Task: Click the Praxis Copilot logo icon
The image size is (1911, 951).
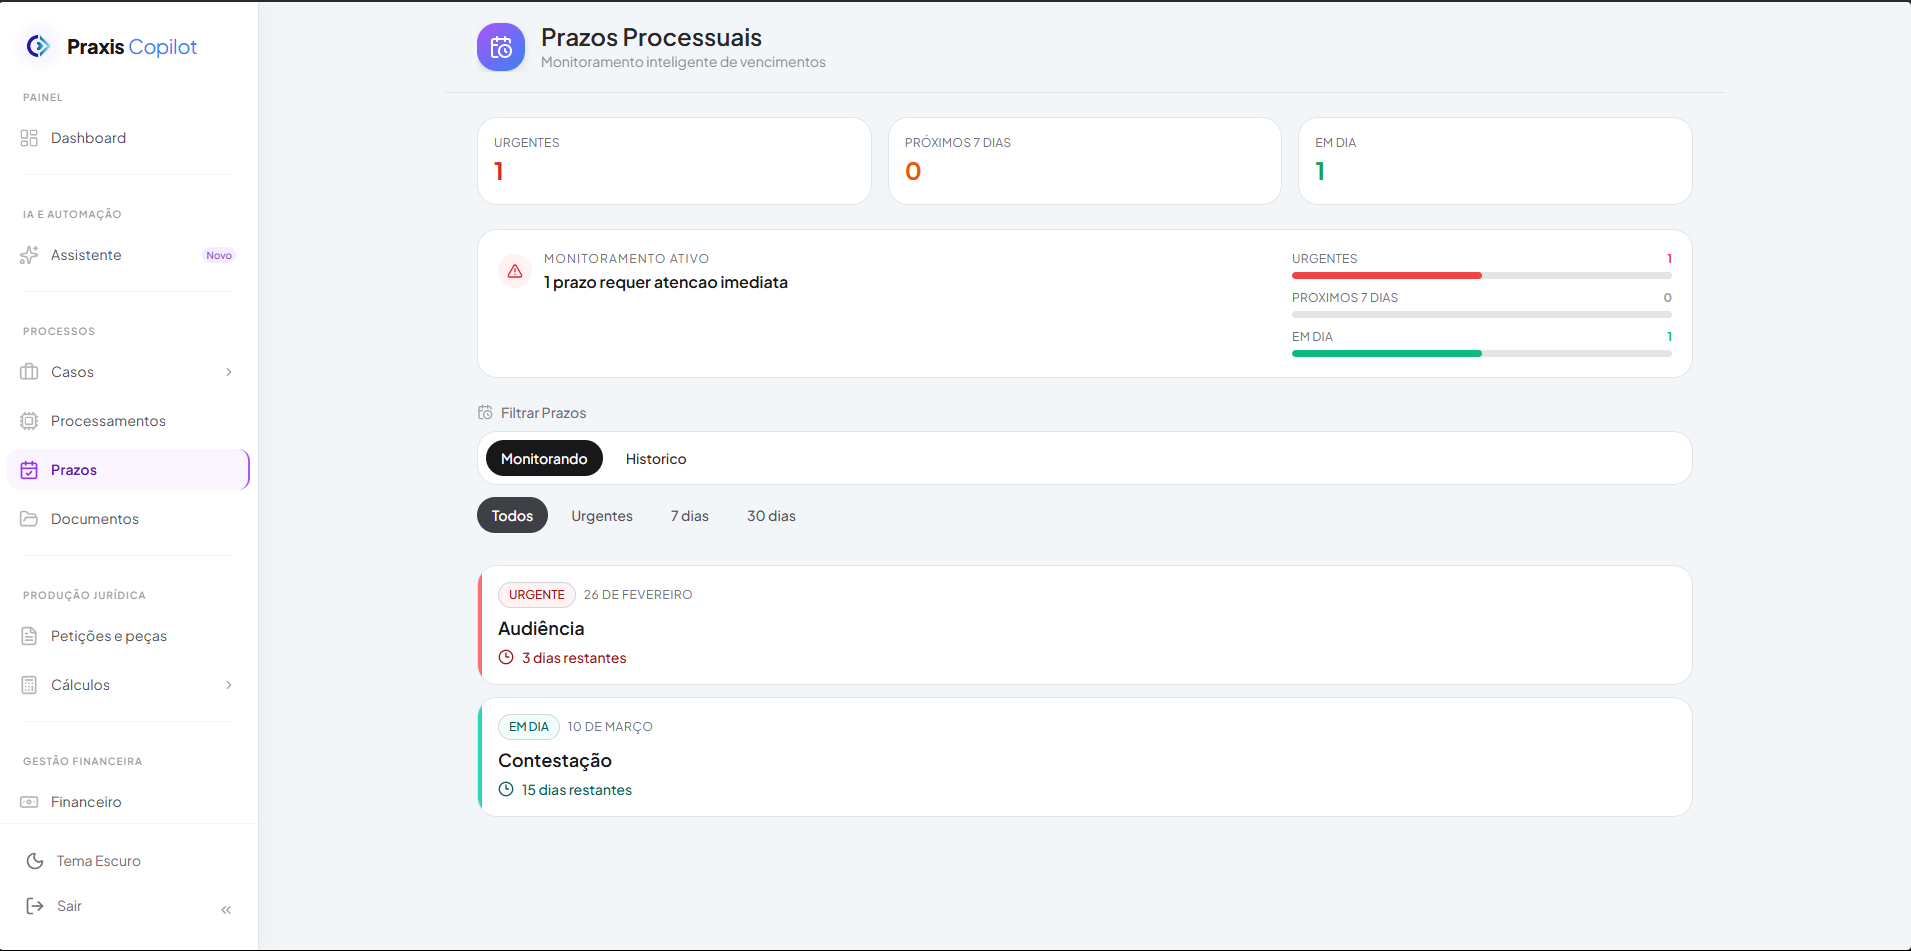Action: 38,46
